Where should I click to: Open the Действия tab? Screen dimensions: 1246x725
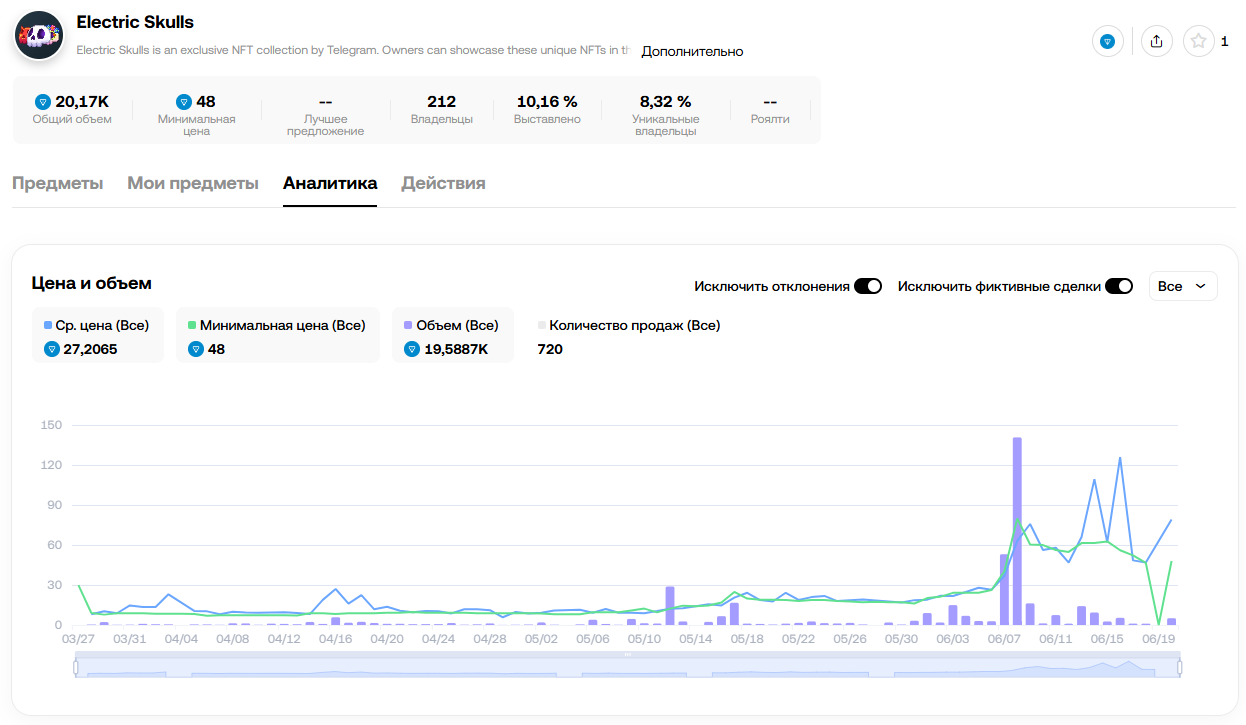[443, 183]
